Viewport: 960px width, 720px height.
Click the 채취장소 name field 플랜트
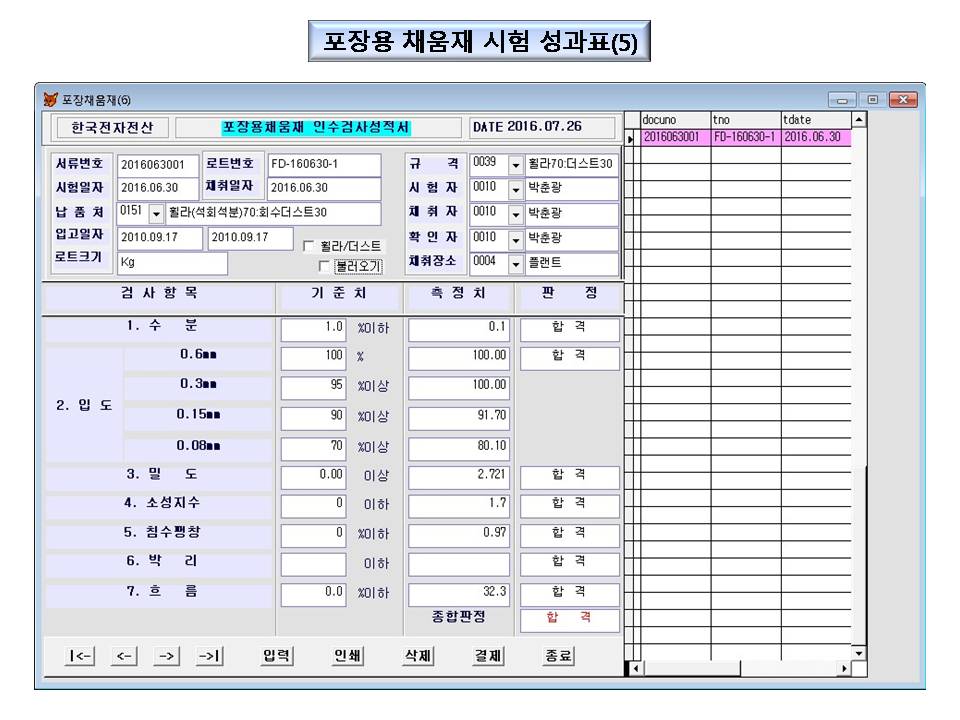coord(571,263)
